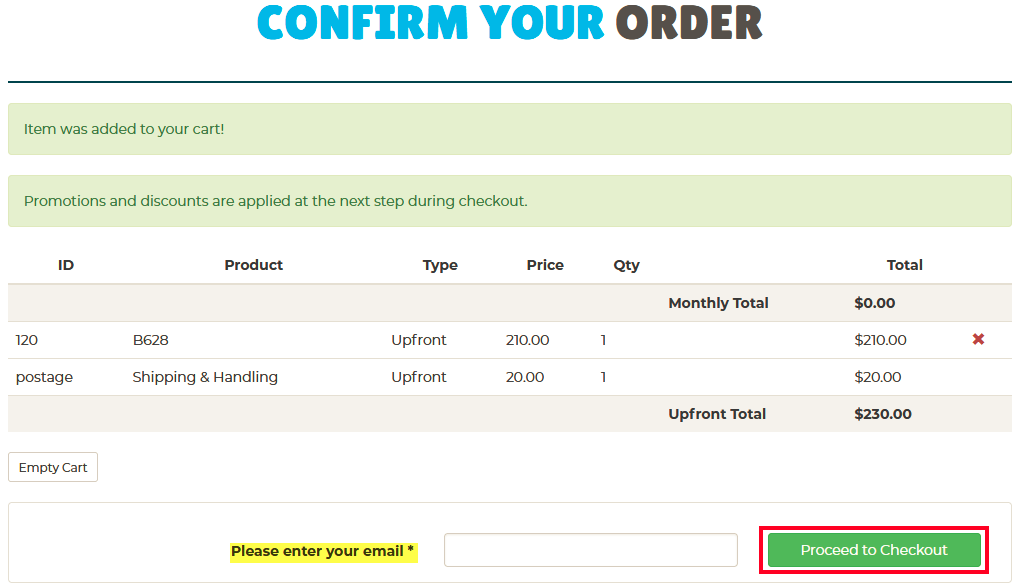Click the Price column header
This screenshot has width=1016, height=588.
pyautogui.click(x=545, y=265)
